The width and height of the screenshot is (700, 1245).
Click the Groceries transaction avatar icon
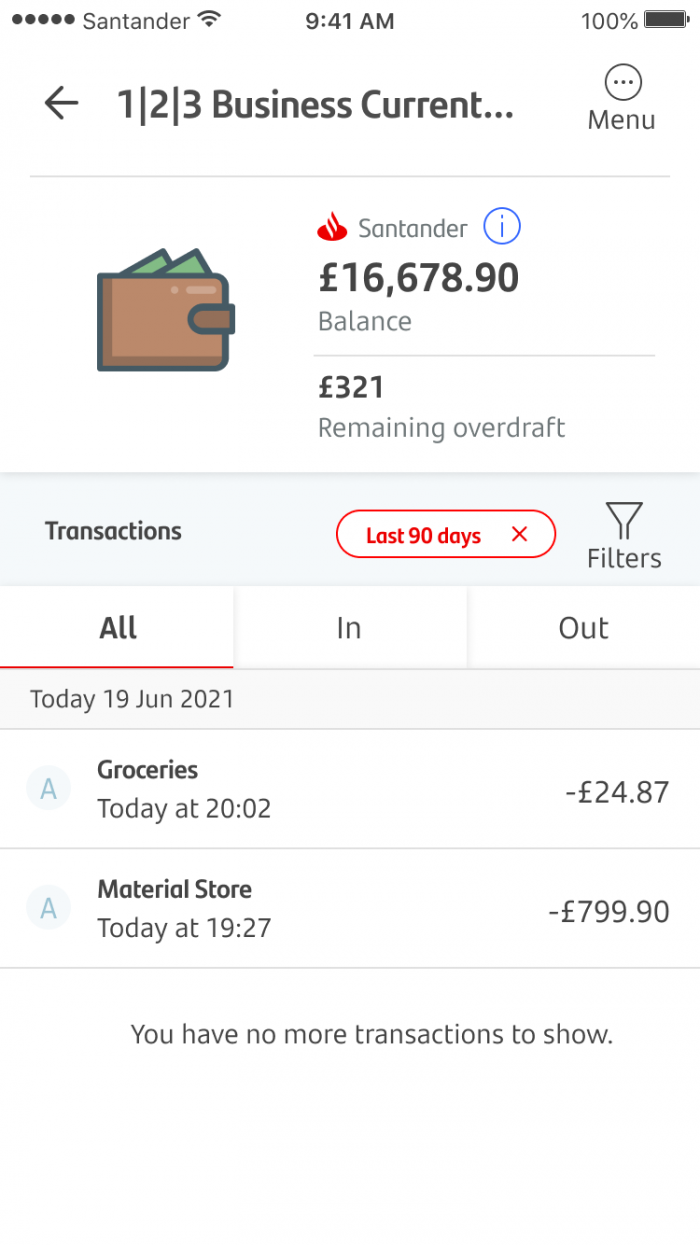coord(48,789)
